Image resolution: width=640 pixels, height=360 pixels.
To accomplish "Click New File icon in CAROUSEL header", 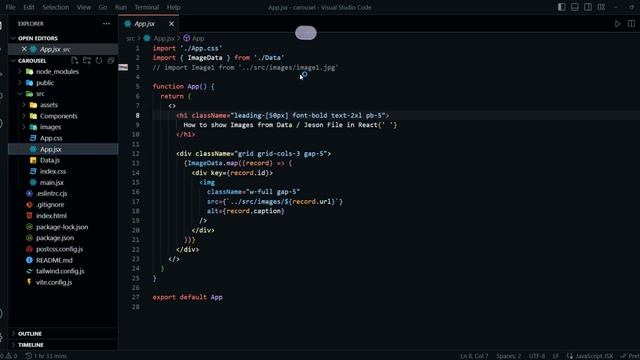I will click(74, 60).
